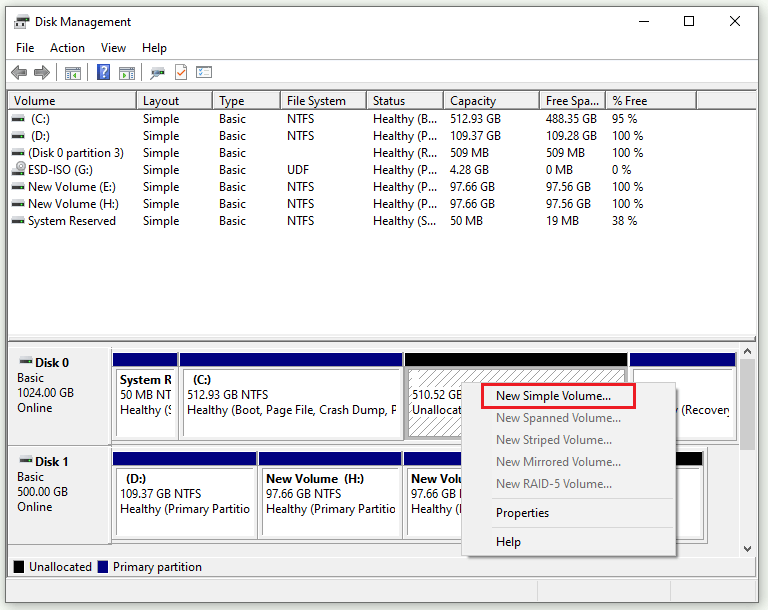Image resolution: width=768 pixels, height=610 pixels.
Task: Select the ESD-ISO (G:) disc icon
Action: pos(19,169)
